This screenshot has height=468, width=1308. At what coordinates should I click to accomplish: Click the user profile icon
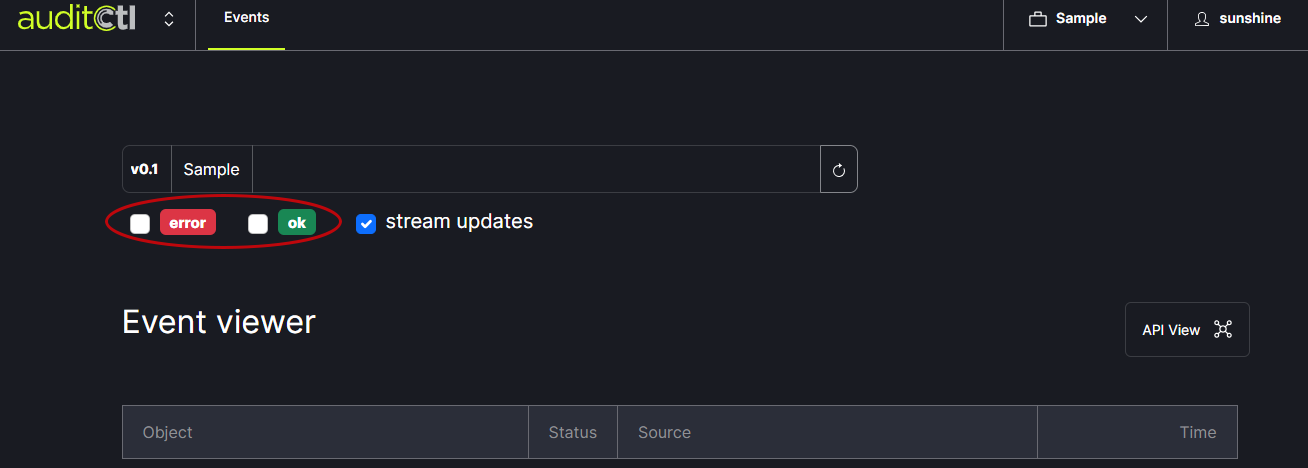pos(1202,19)
